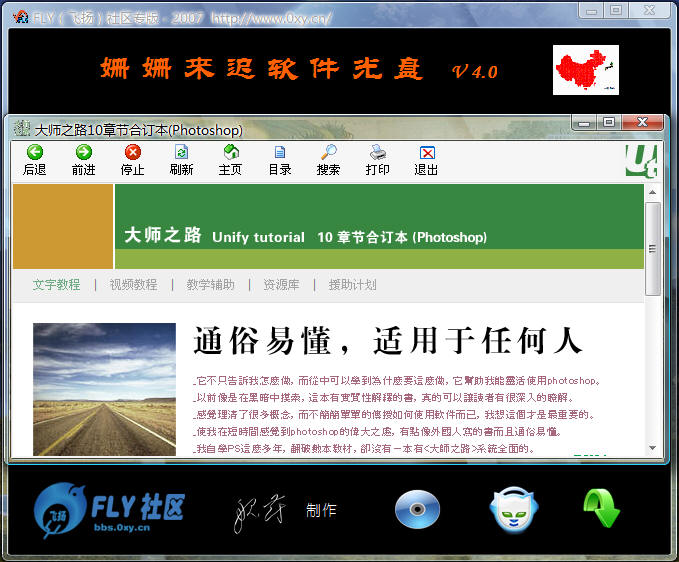The image size is (679, 562).
Task: Click the FLY window title bar icon
Action: point(20,17)
